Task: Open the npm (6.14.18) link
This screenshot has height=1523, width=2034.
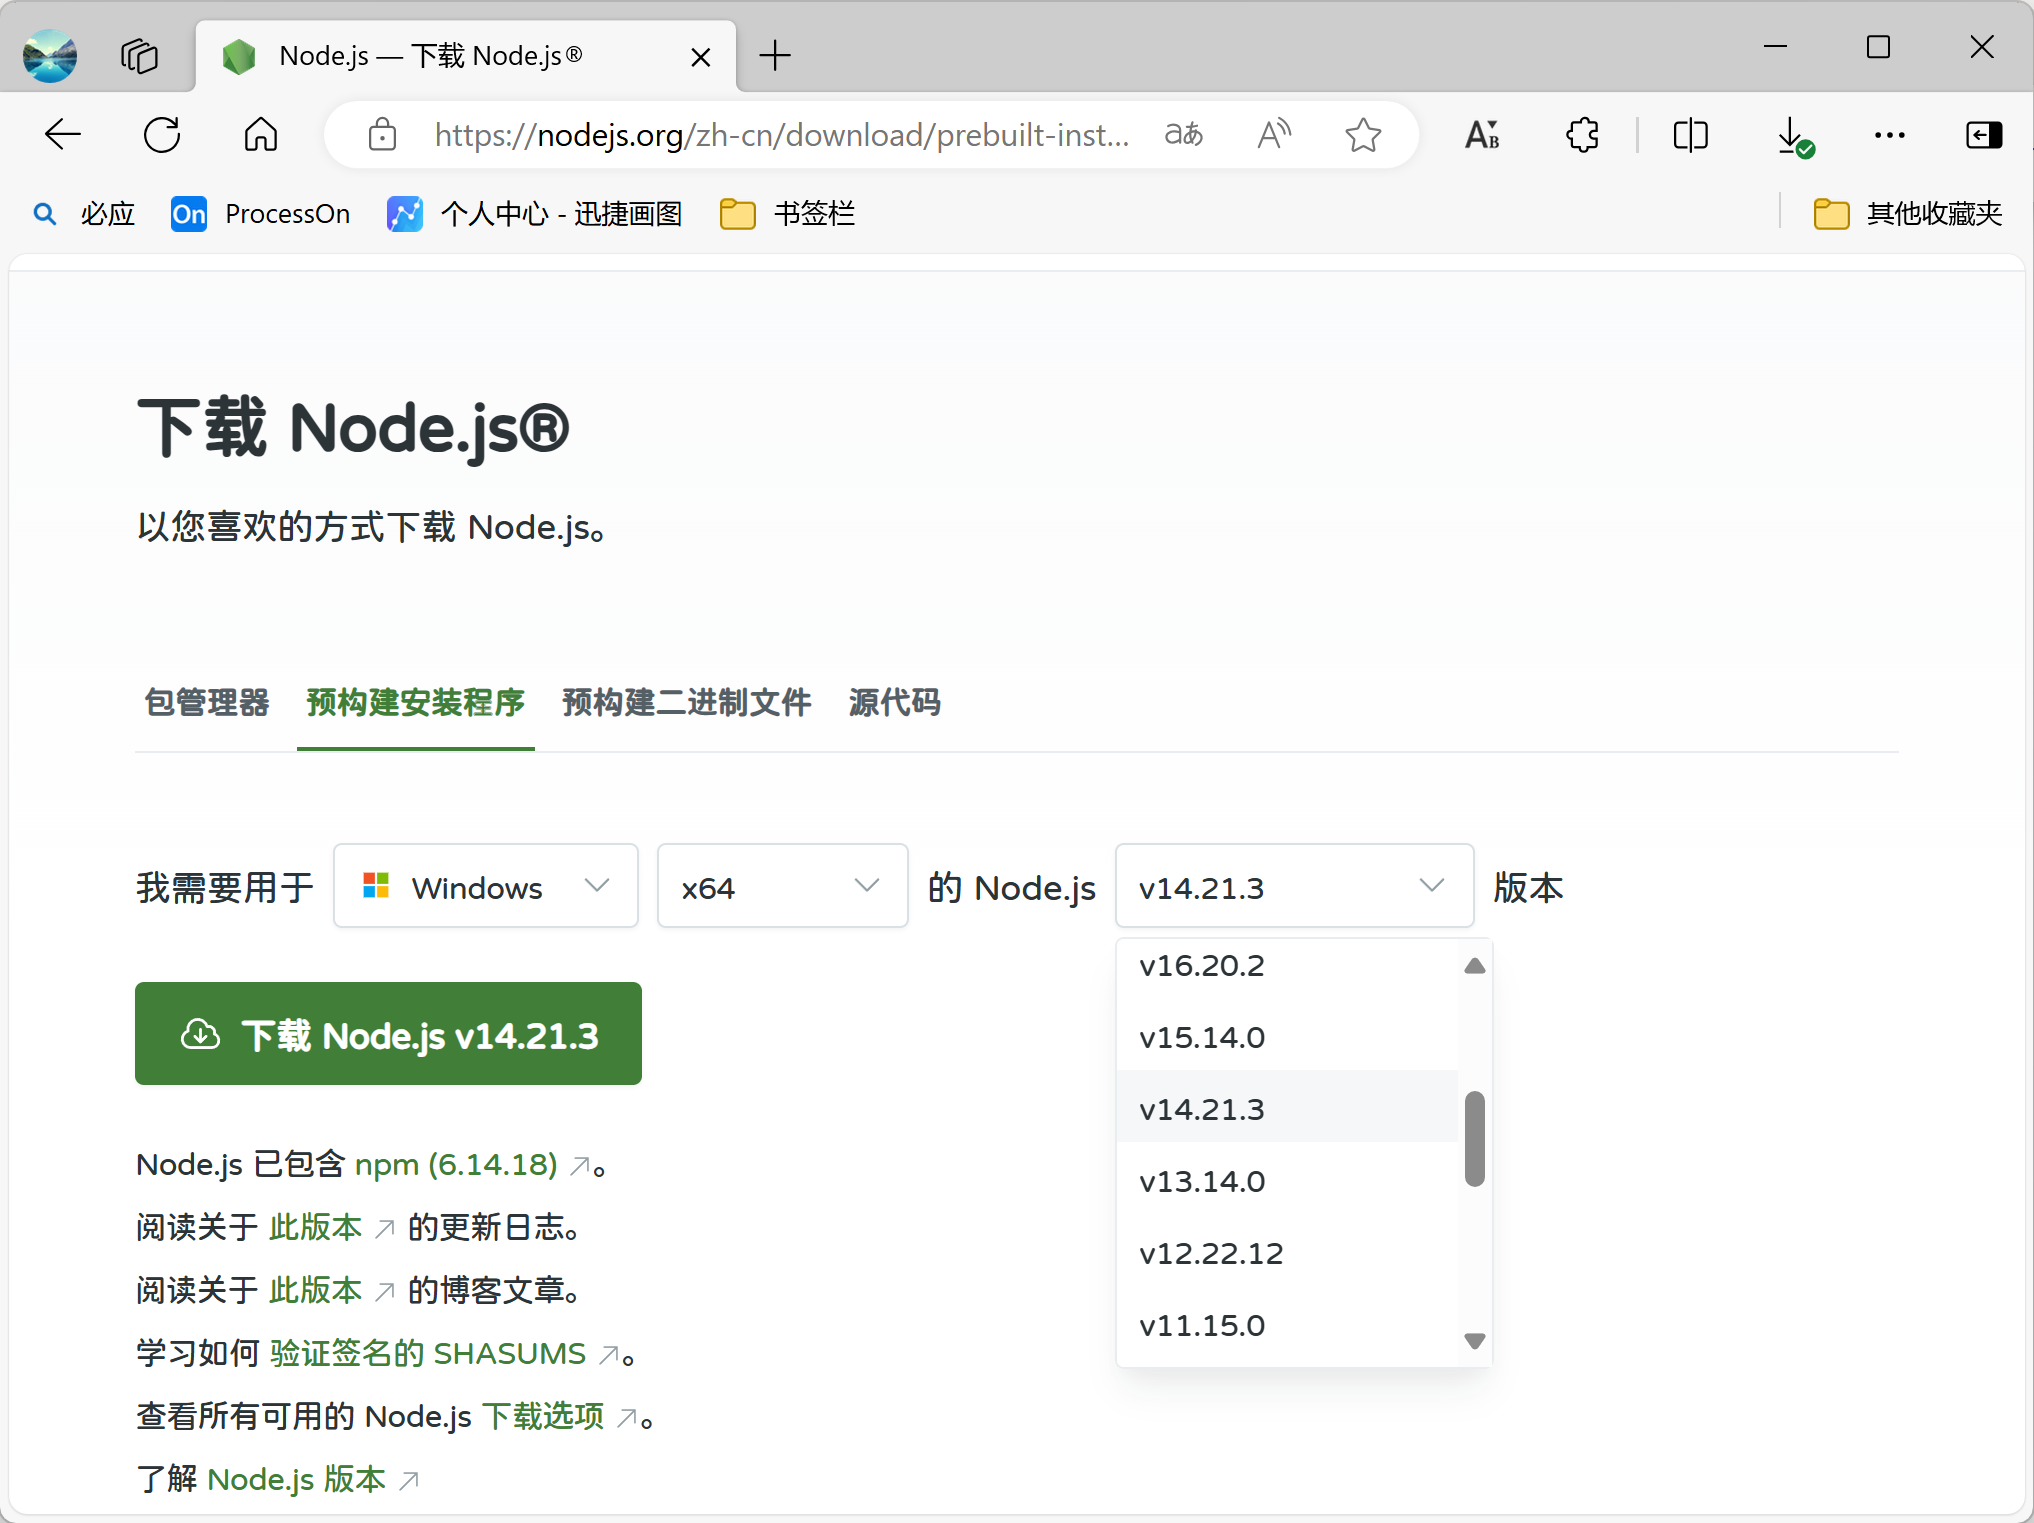Action: coord(456,1165)
